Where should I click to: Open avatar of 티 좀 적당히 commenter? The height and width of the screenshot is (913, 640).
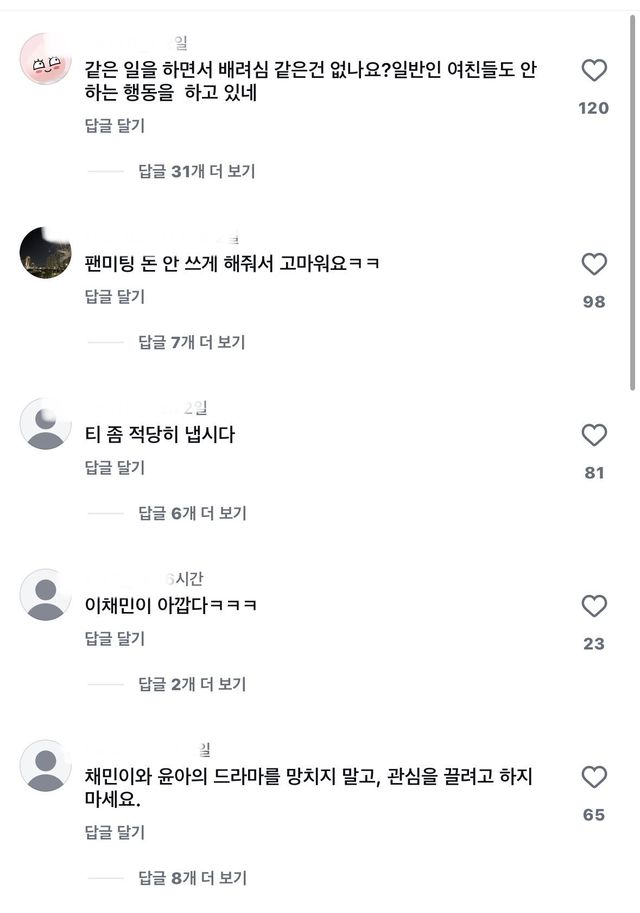click(x=45, y=424)
